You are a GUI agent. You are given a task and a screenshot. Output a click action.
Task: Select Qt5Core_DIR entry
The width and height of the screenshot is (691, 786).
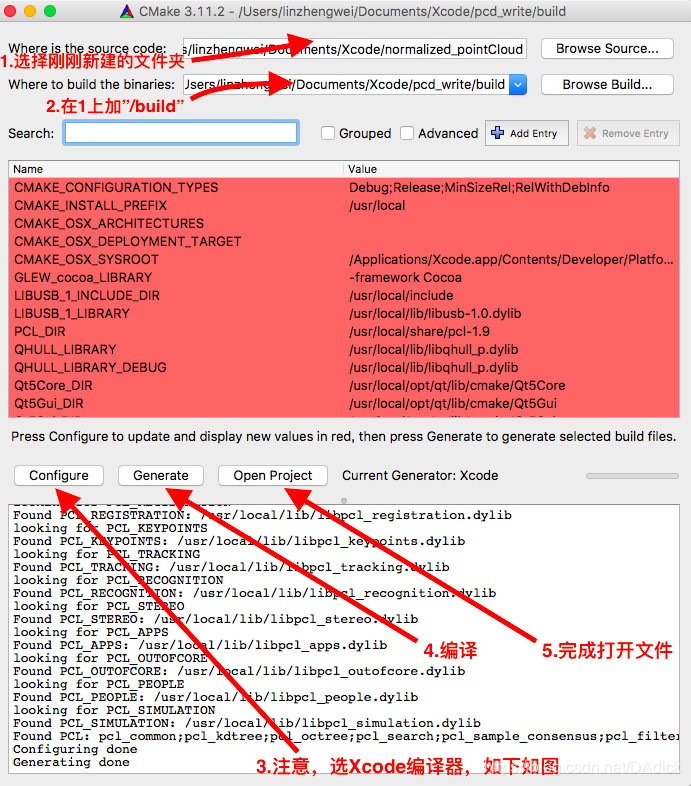point(53,386)
